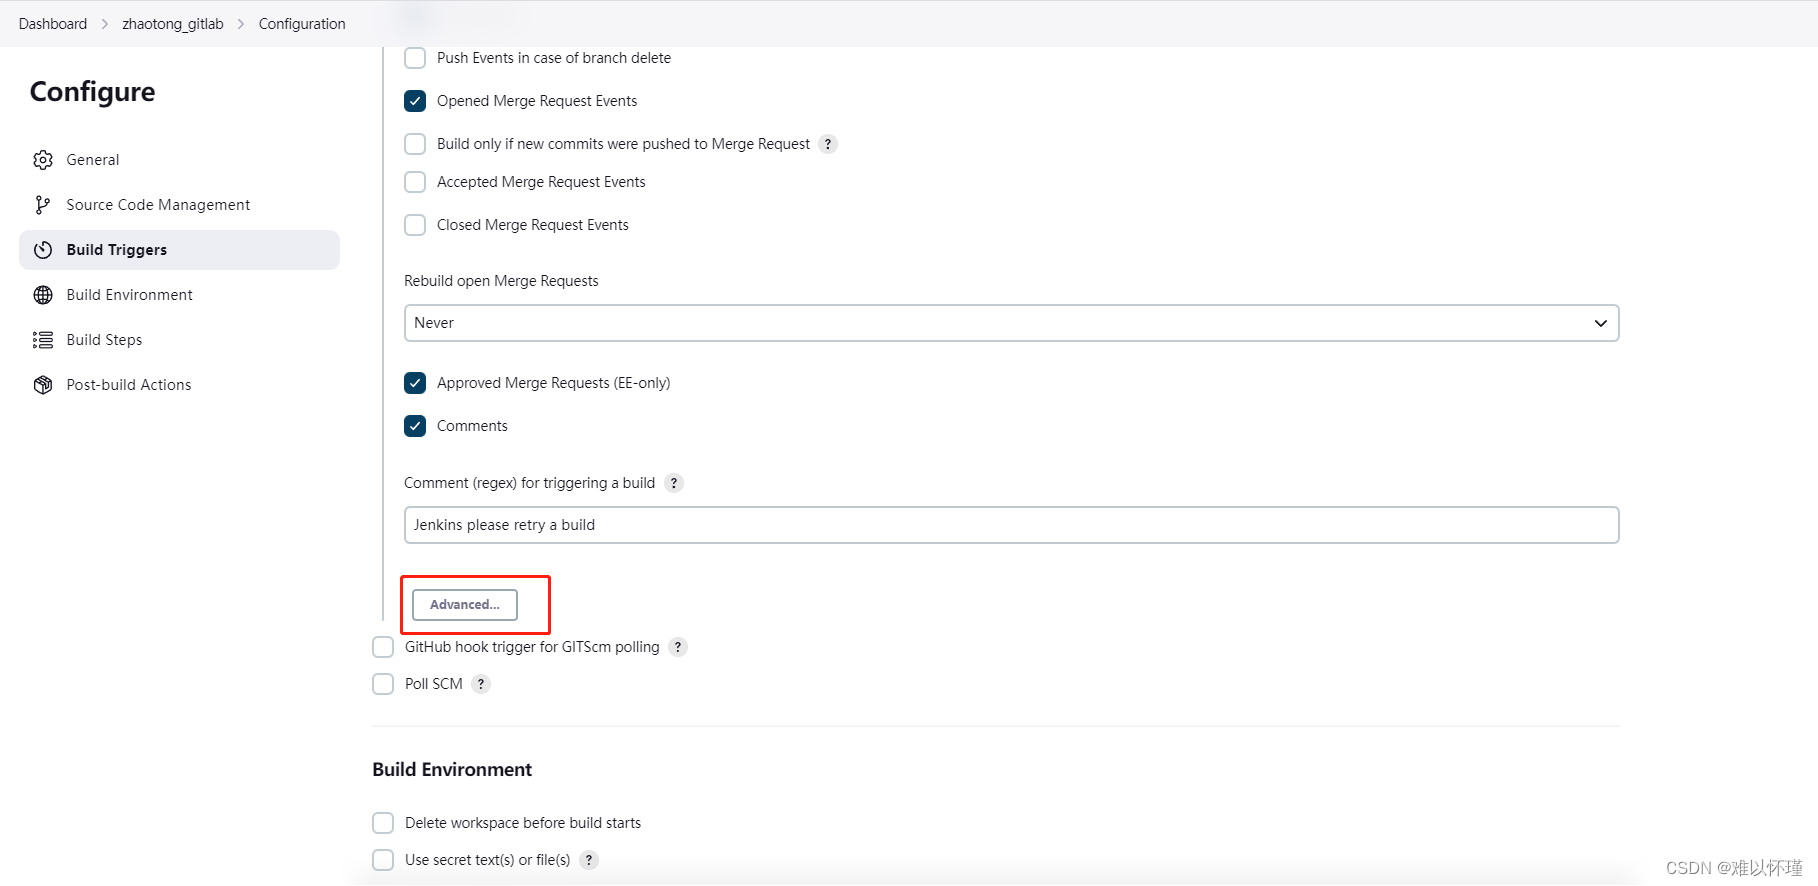
Task: Check Use secret text(s) or file(s)
Action: click(383, 860)
